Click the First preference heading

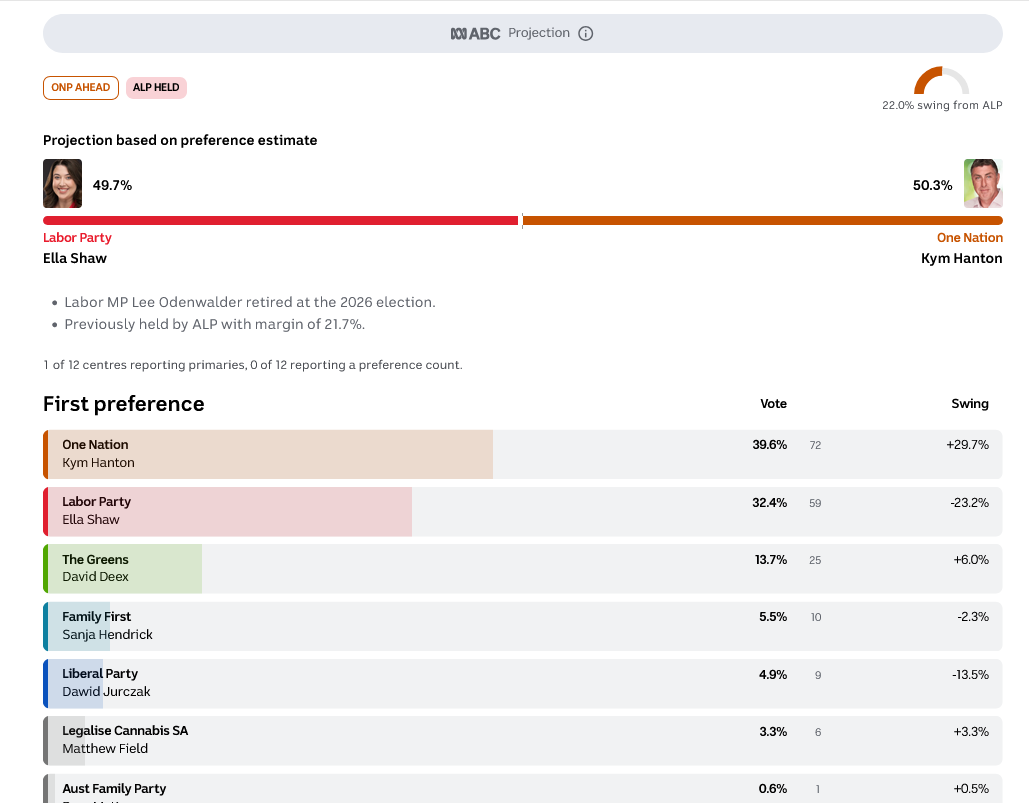pos(123,404)
